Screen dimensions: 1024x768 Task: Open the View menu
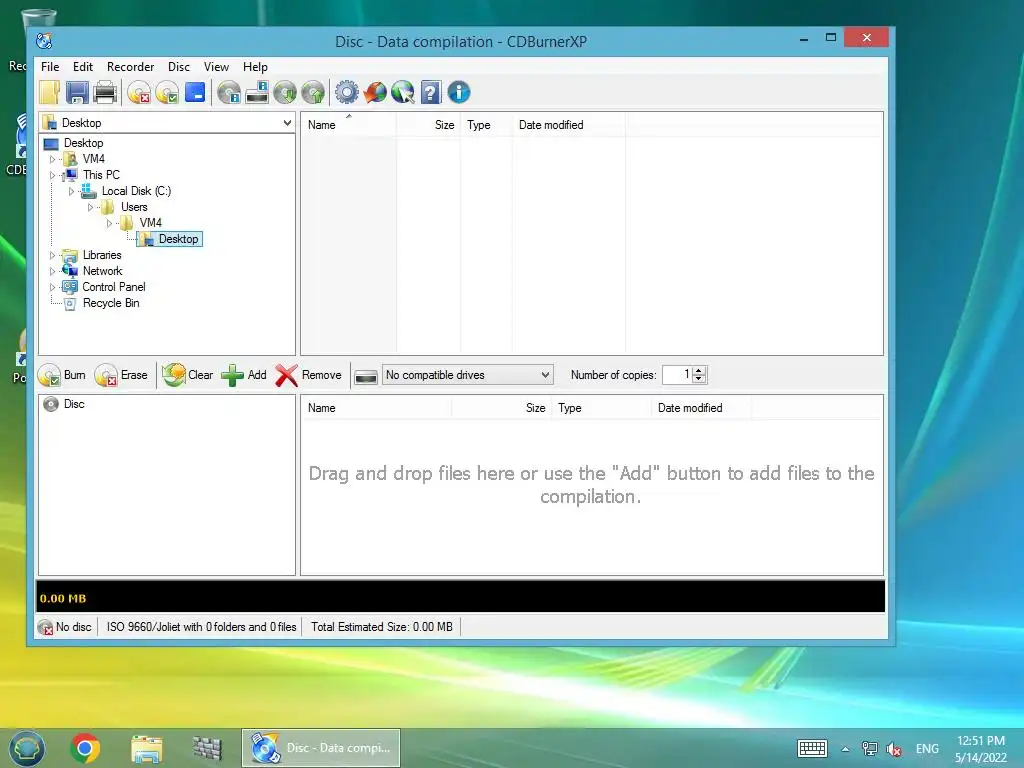tap(216, 67)
